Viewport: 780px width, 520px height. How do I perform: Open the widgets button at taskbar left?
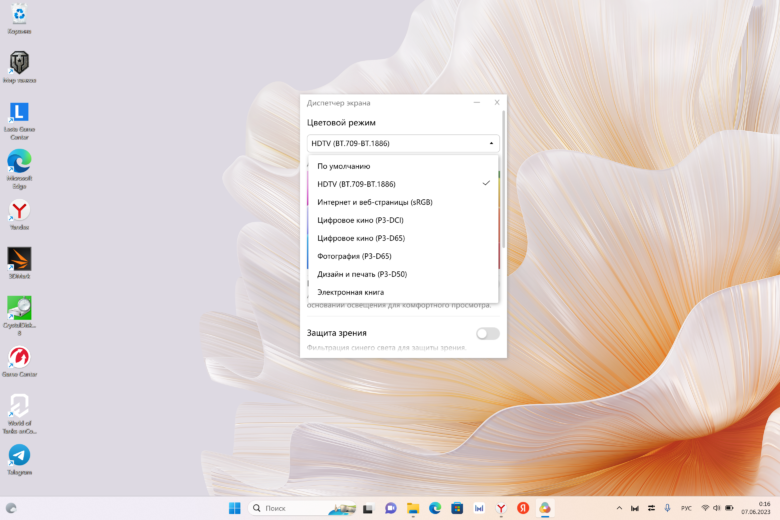coord(11,508)
